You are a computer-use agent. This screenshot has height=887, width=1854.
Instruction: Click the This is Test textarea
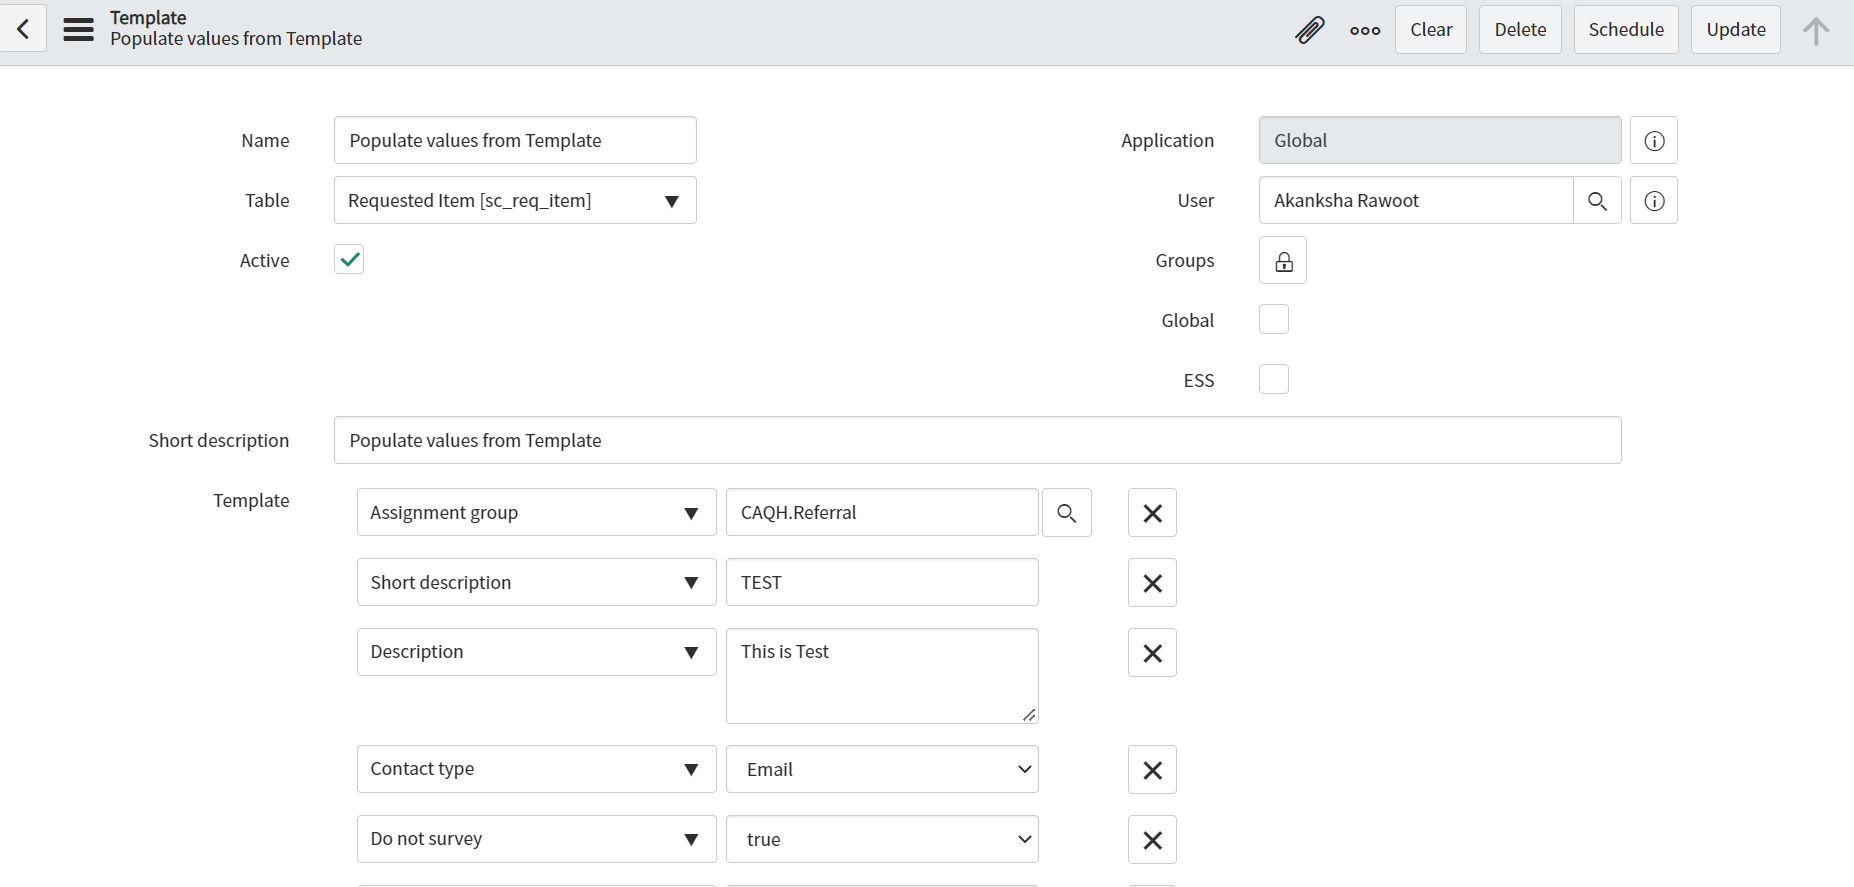point(882,676)
